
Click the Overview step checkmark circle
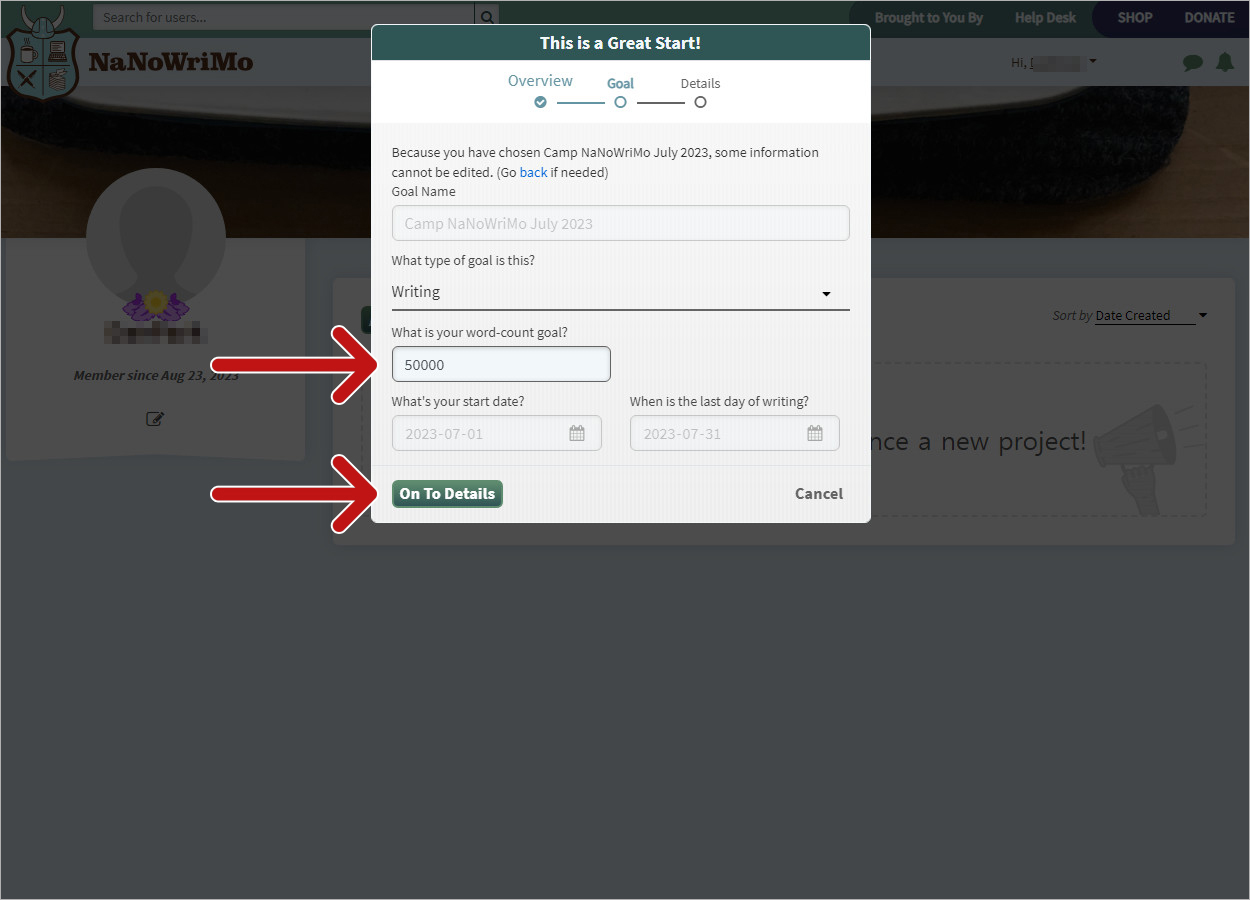click(x=540, y=102)
